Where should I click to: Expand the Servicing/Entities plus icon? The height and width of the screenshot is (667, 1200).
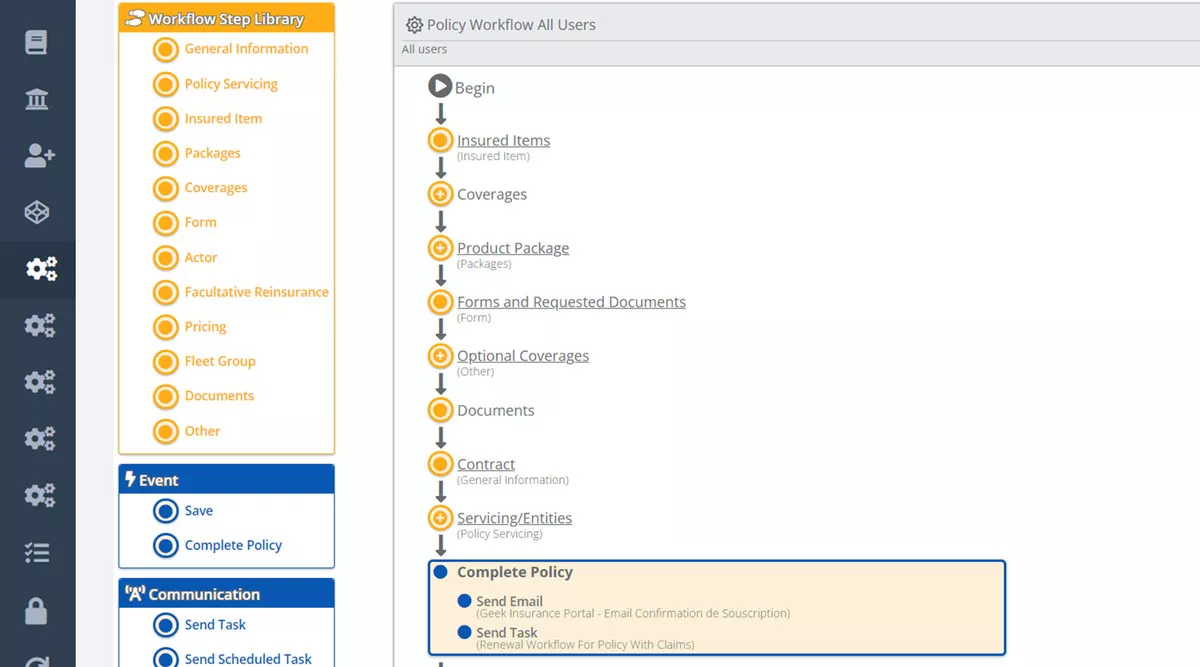[x=440, y=518]
